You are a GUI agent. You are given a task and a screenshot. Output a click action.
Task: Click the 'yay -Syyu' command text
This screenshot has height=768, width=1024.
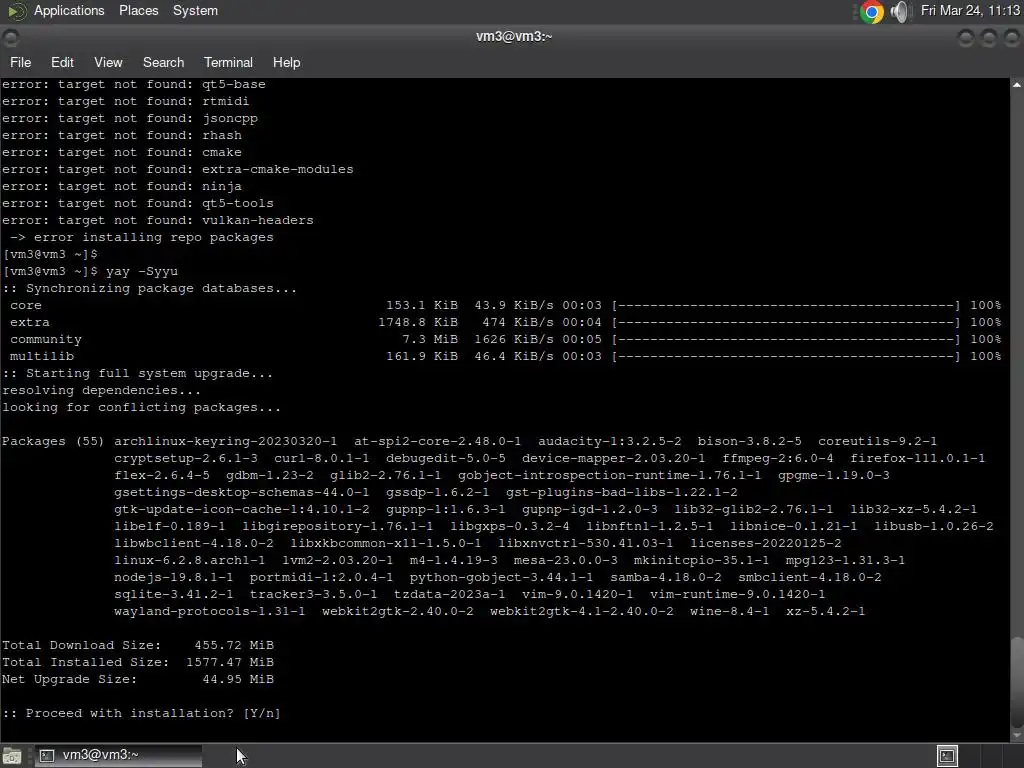tap(142, 271)
